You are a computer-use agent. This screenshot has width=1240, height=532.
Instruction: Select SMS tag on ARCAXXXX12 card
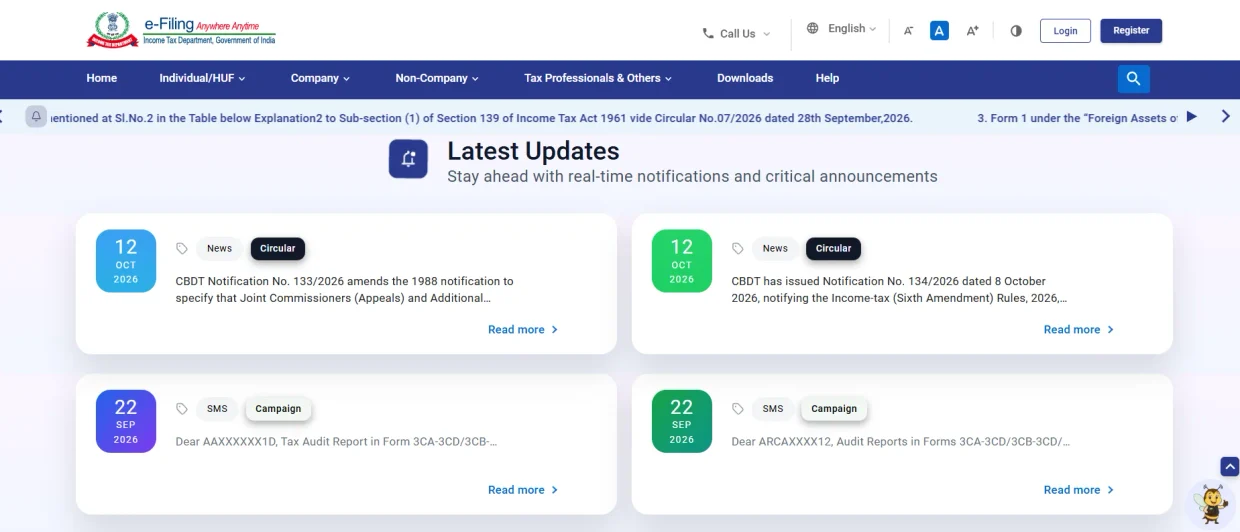click(x=773, y=409)
